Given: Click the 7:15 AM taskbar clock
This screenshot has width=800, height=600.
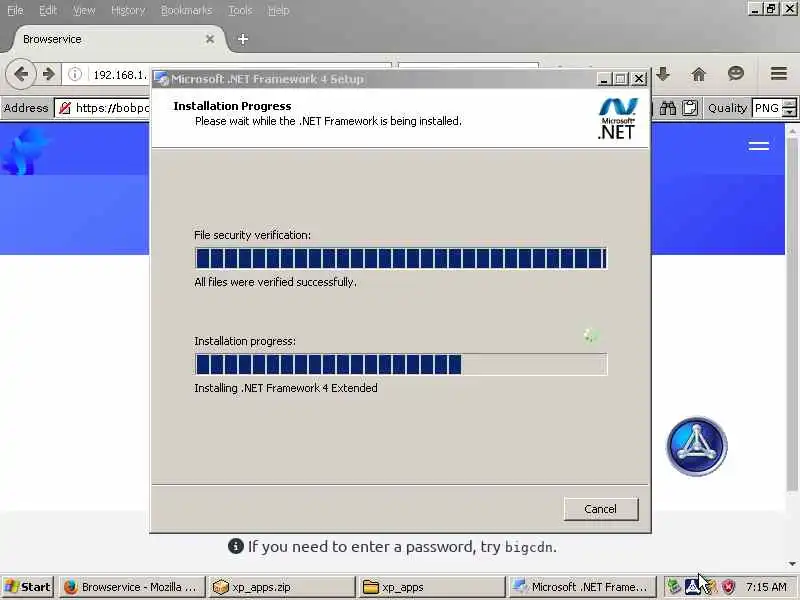Looking at the screenshot, I should (766, 587).
